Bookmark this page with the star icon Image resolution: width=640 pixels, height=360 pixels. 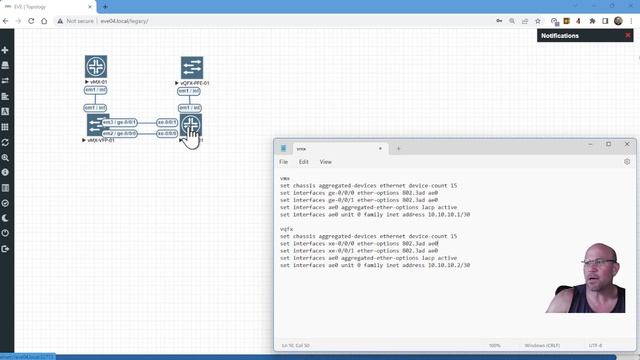tap(538, 21)
